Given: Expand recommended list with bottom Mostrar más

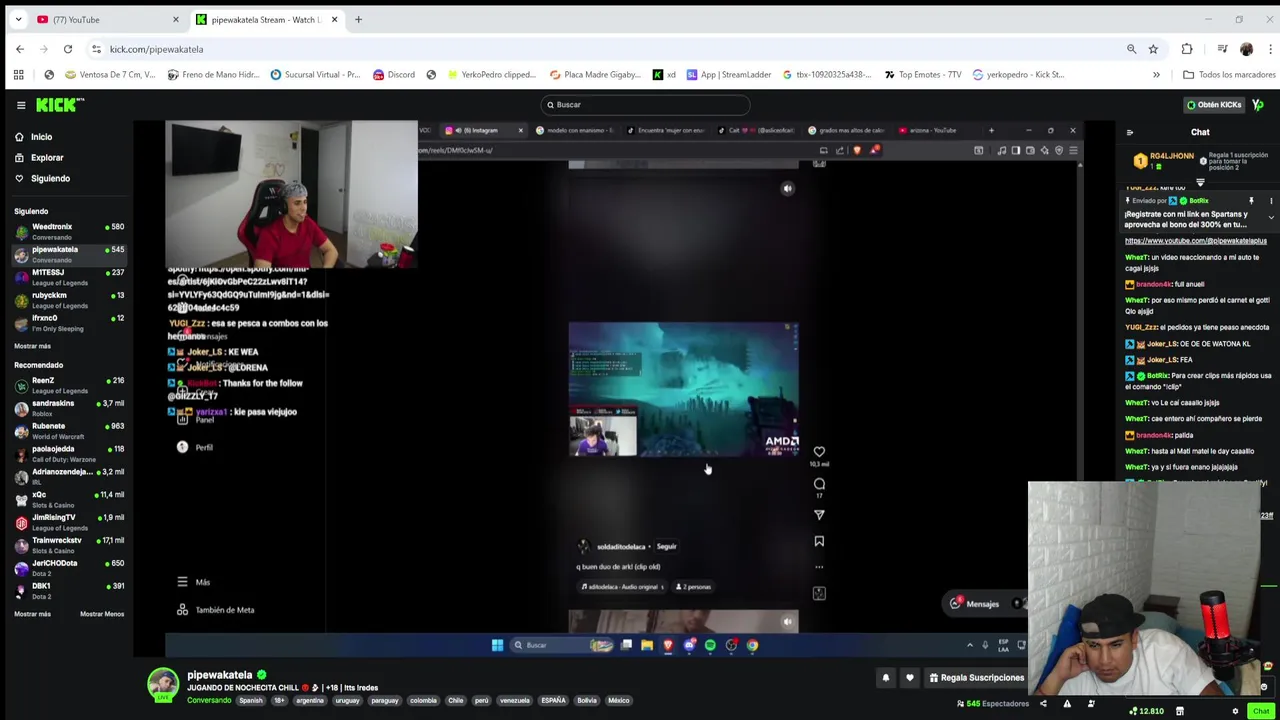Looking at the screenshot, I should 32,614.
